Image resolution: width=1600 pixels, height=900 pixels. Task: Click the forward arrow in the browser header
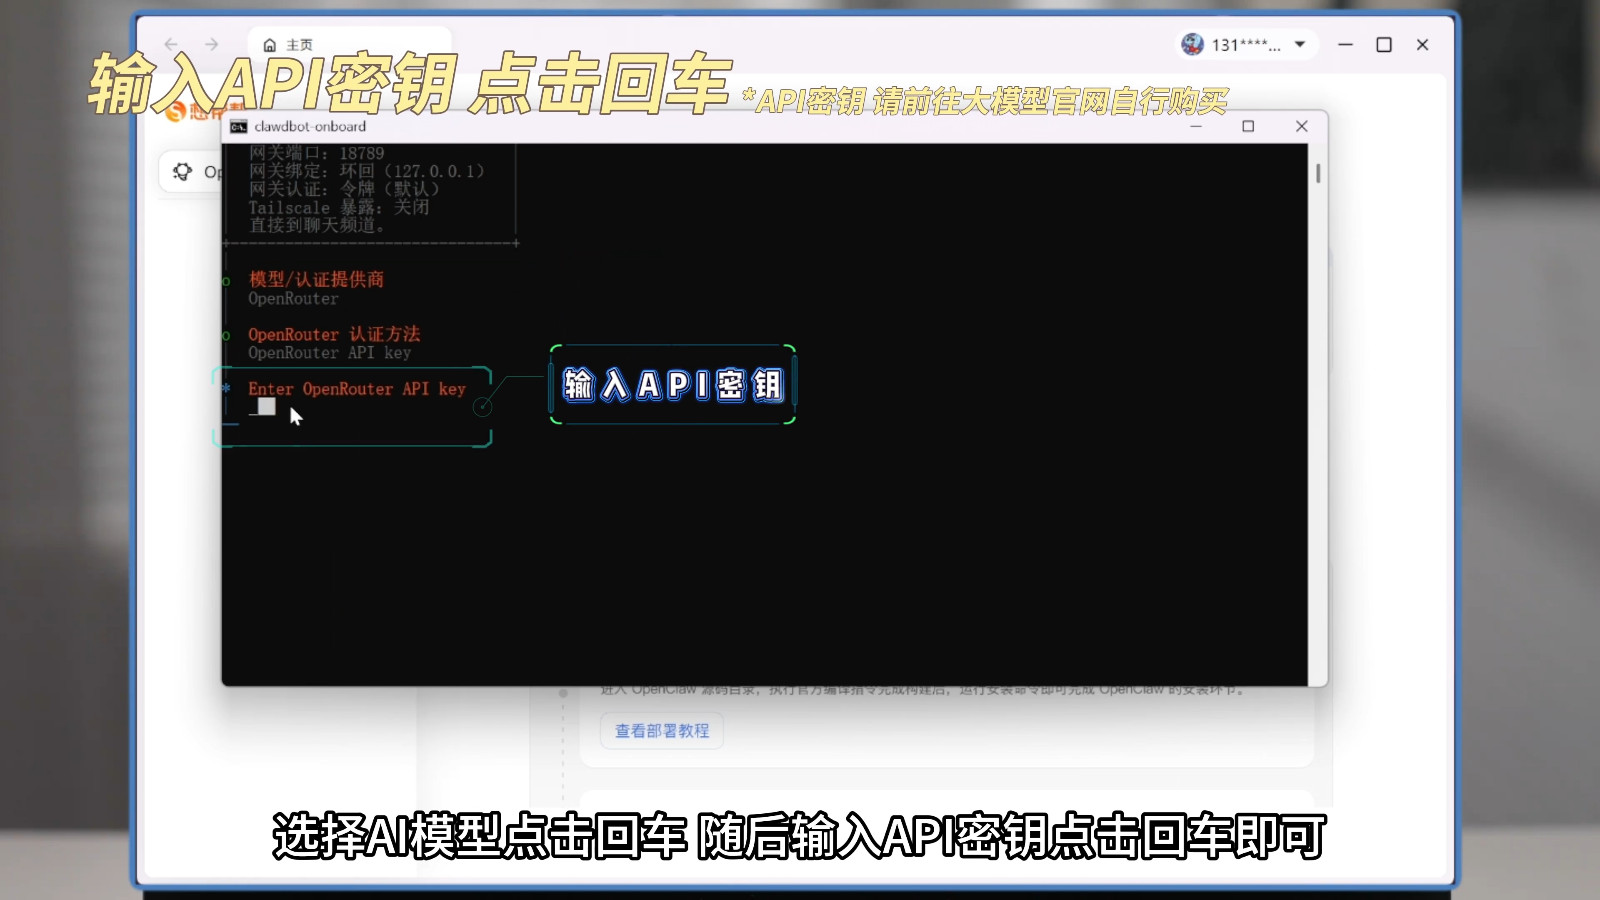pos(211,44)
